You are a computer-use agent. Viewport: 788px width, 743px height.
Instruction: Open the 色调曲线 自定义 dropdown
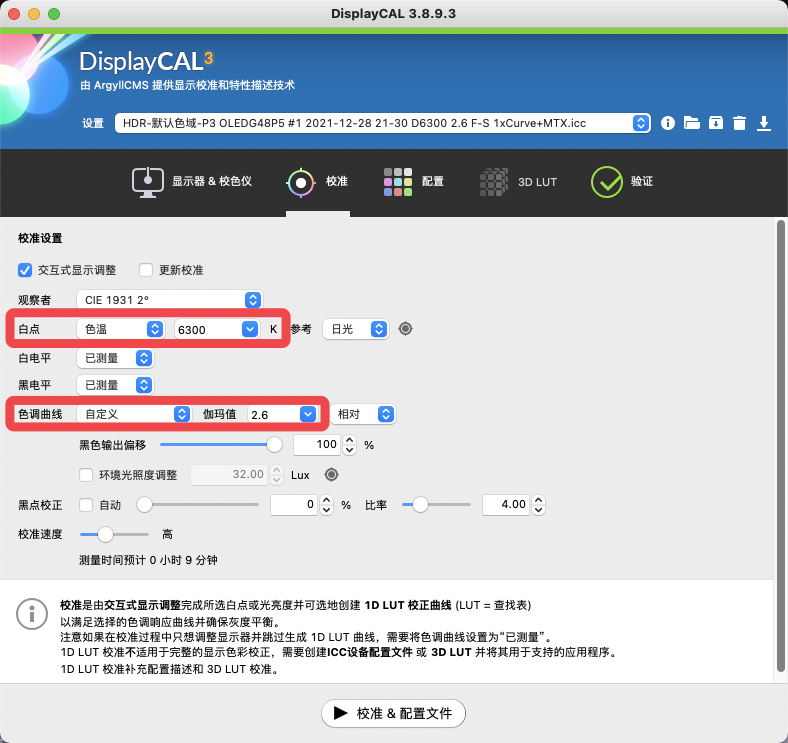(x=134, y=414)
